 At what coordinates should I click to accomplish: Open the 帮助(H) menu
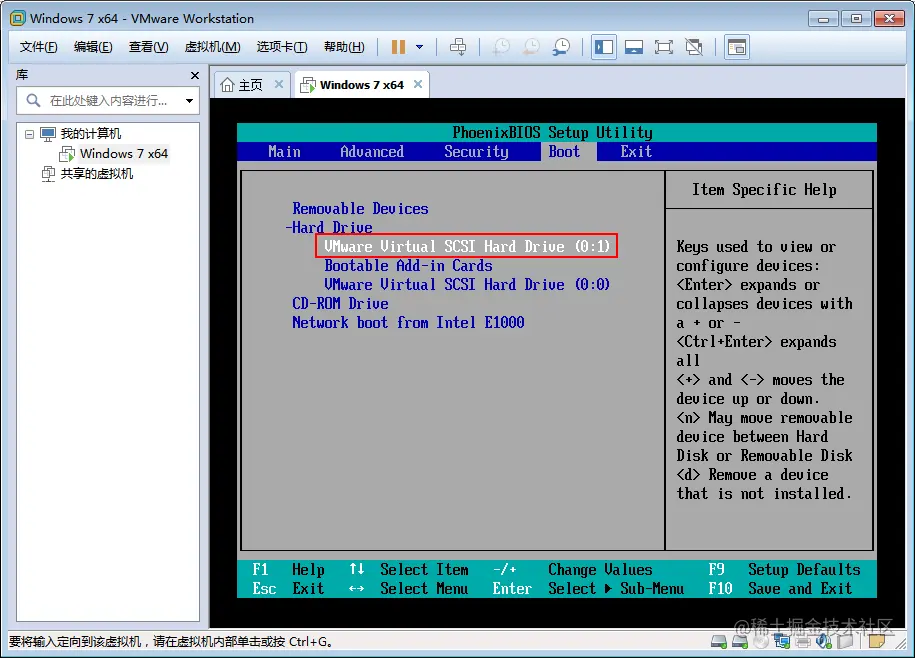pyautogui.click(x=344, y=47)
